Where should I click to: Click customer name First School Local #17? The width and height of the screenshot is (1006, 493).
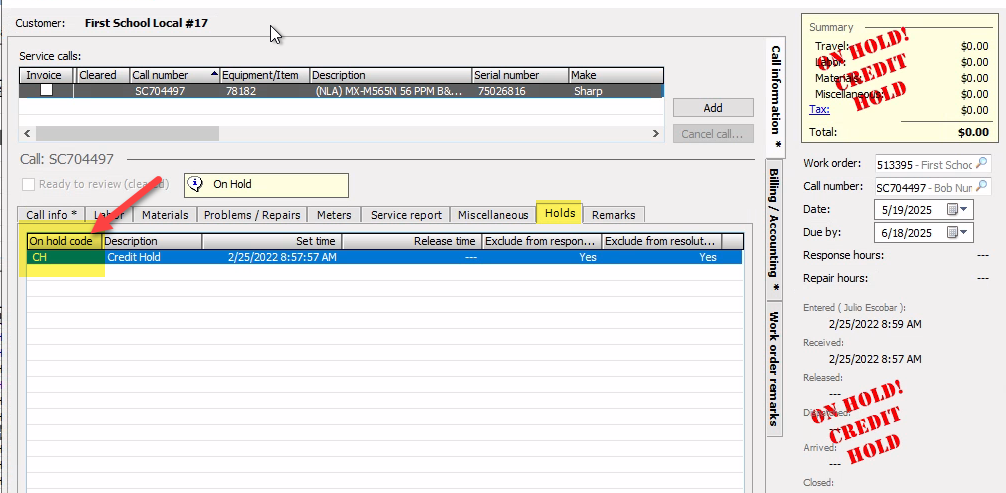146,23
